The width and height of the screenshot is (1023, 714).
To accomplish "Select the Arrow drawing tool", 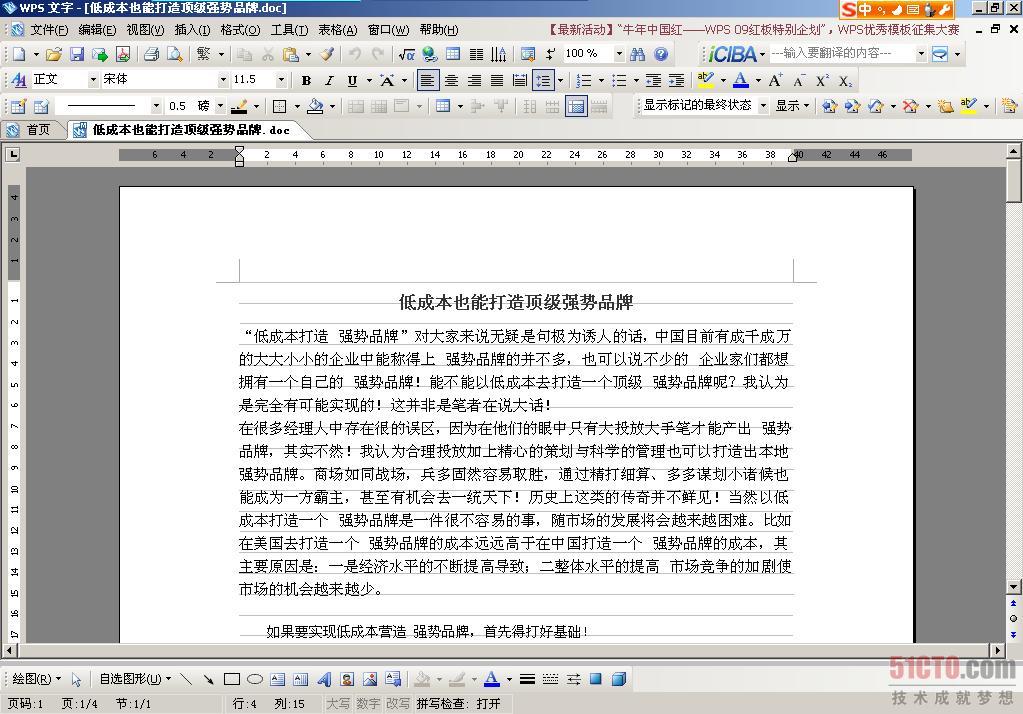I will pyautogui.click(x=208, y=679).
